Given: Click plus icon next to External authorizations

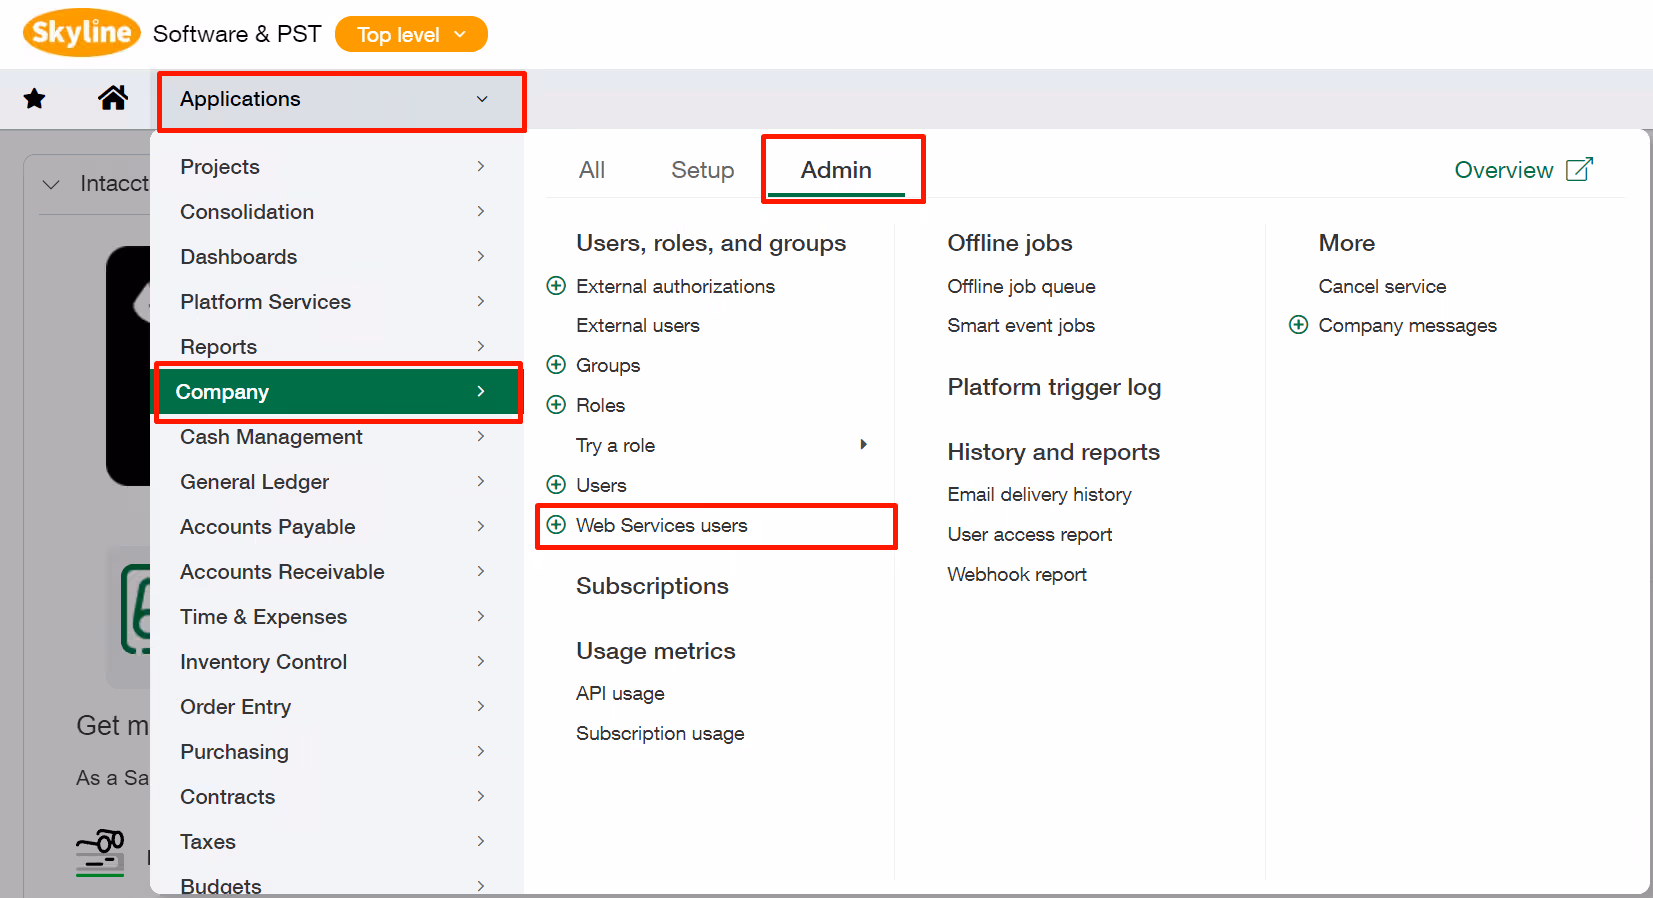Looking at the screenshot, I should pyautogui.click(x=556, y=286).
